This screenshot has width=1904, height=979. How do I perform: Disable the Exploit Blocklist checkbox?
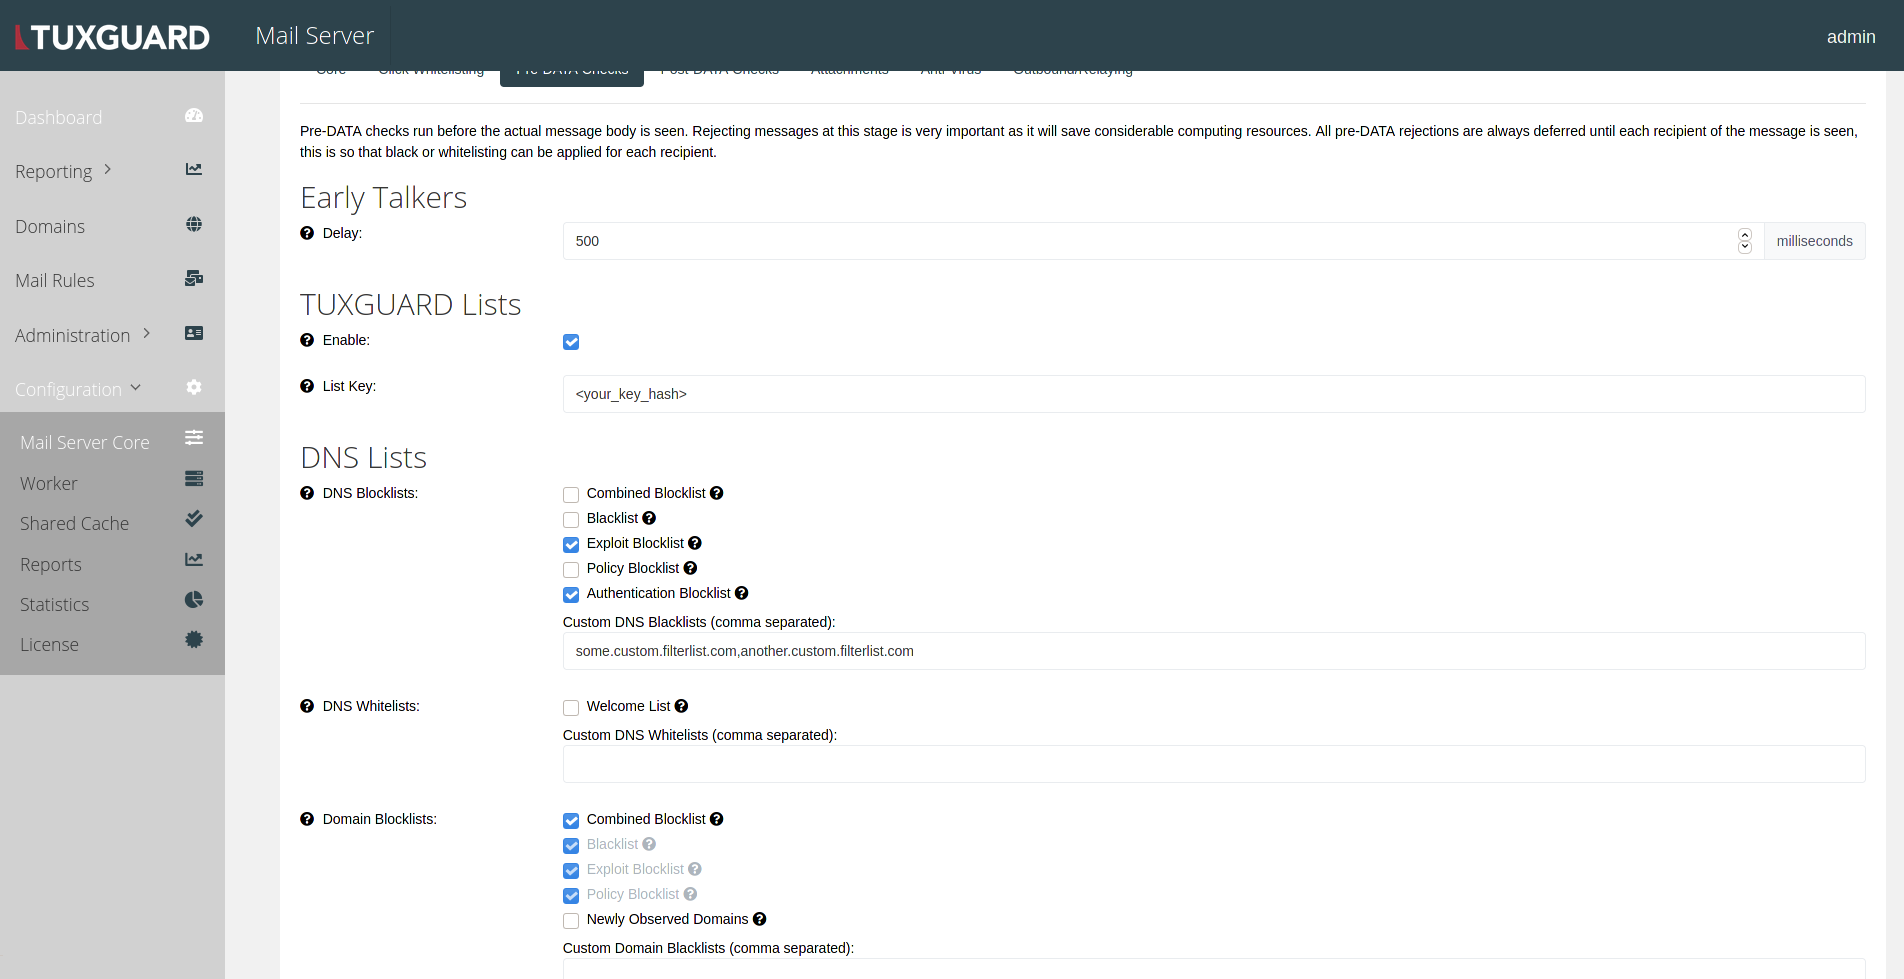tap(570, 544)
